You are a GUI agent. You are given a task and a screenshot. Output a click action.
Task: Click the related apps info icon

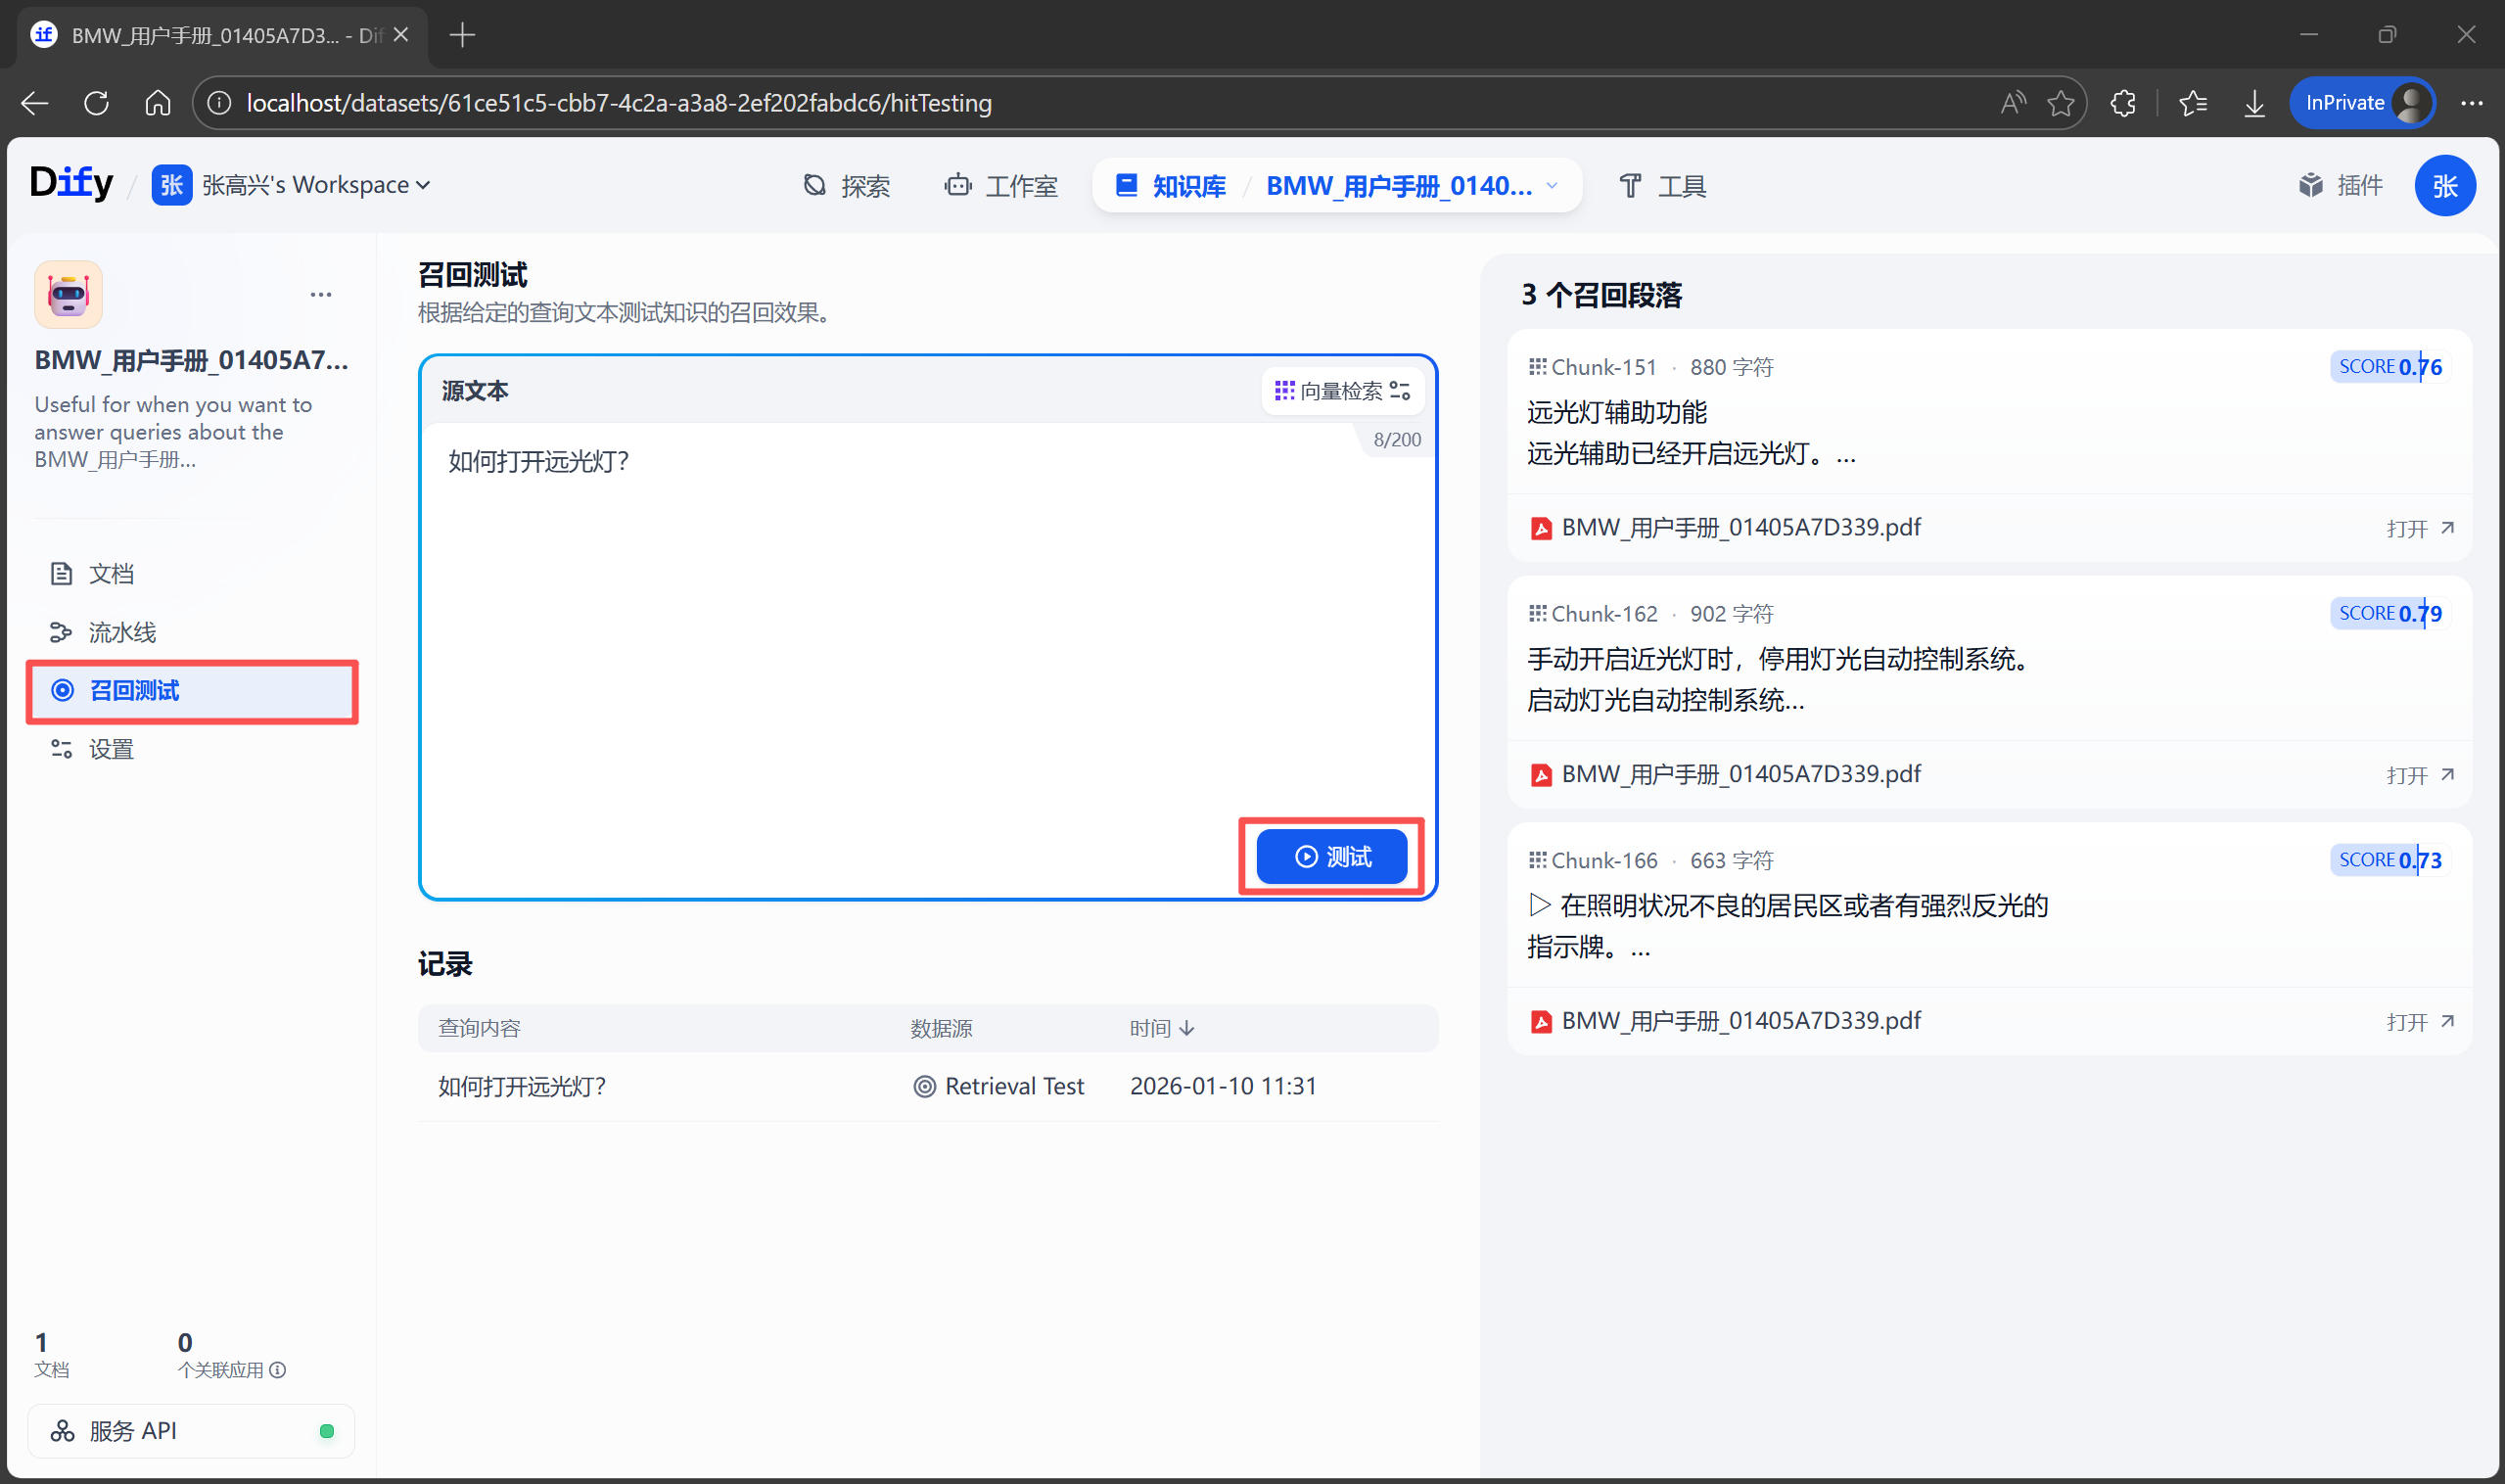coord(278,1370)
